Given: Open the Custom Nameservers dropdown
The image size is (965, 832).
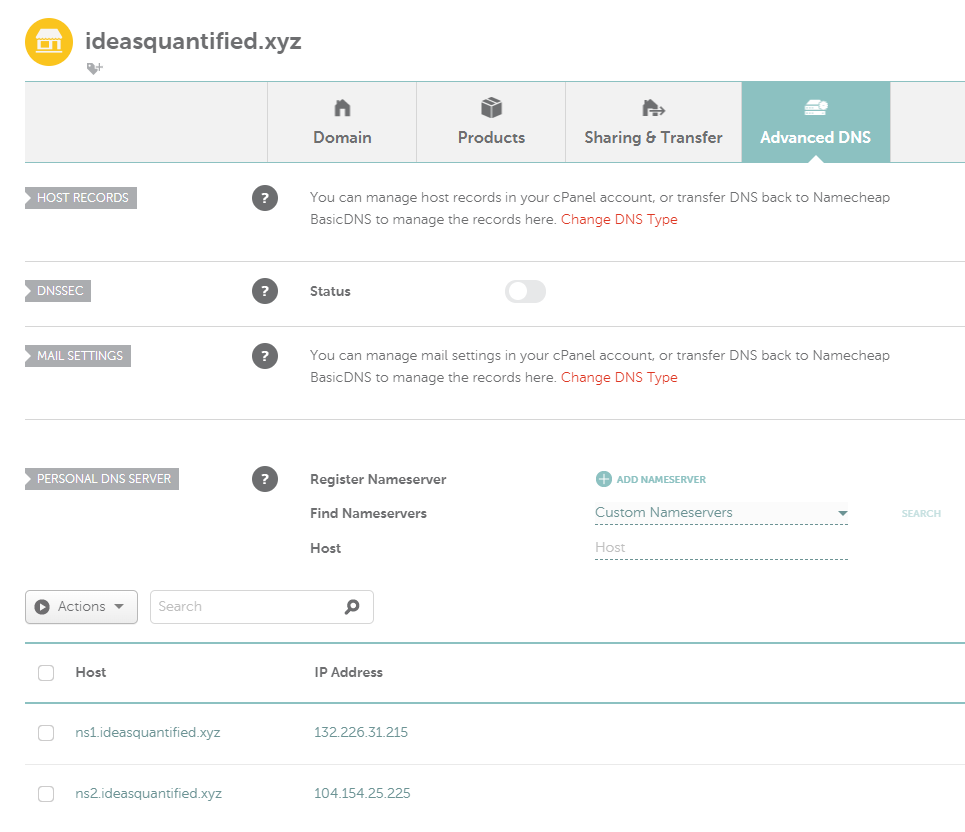Looking at the screenshot, I should (x=721, y=513).
